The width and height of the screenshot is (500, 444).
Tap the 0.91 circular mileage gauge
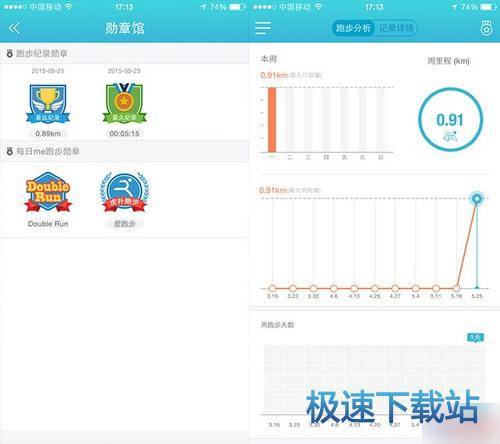click(x=450, y=120)
